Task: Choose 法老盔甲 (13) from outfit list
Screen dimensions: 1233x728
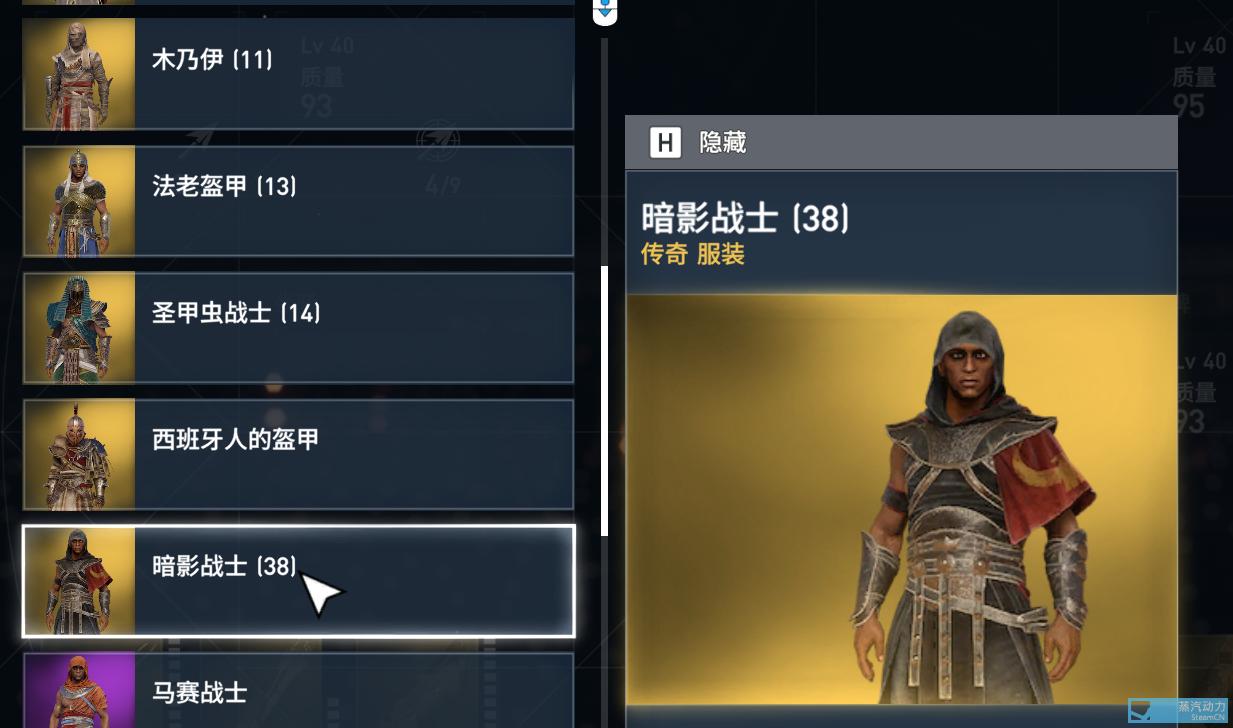Action: [298, 201]
